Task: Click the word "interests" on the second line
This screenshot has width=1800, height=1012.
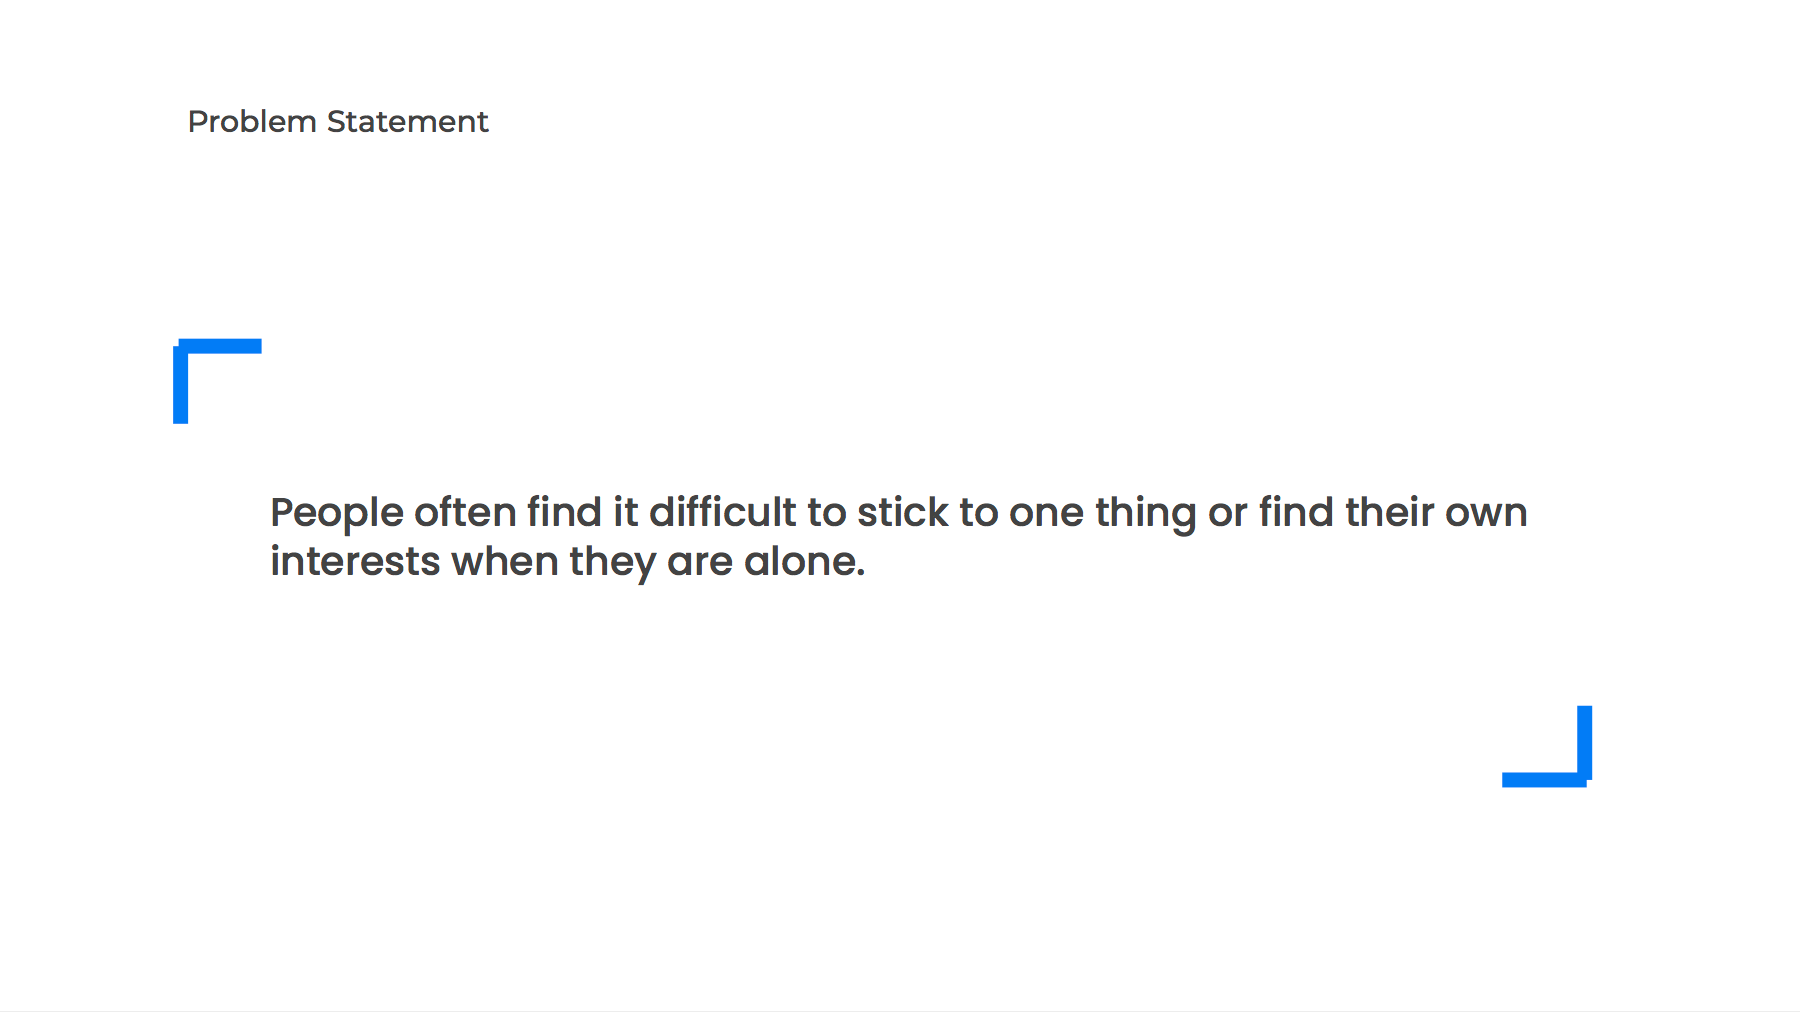Action: tap(355, 561)
